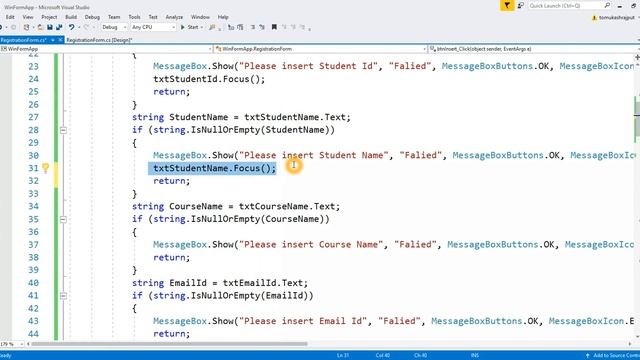The width and height of the screenshot is (640, 360).
Task: Open the Test menu
Action: pos(153,17)
